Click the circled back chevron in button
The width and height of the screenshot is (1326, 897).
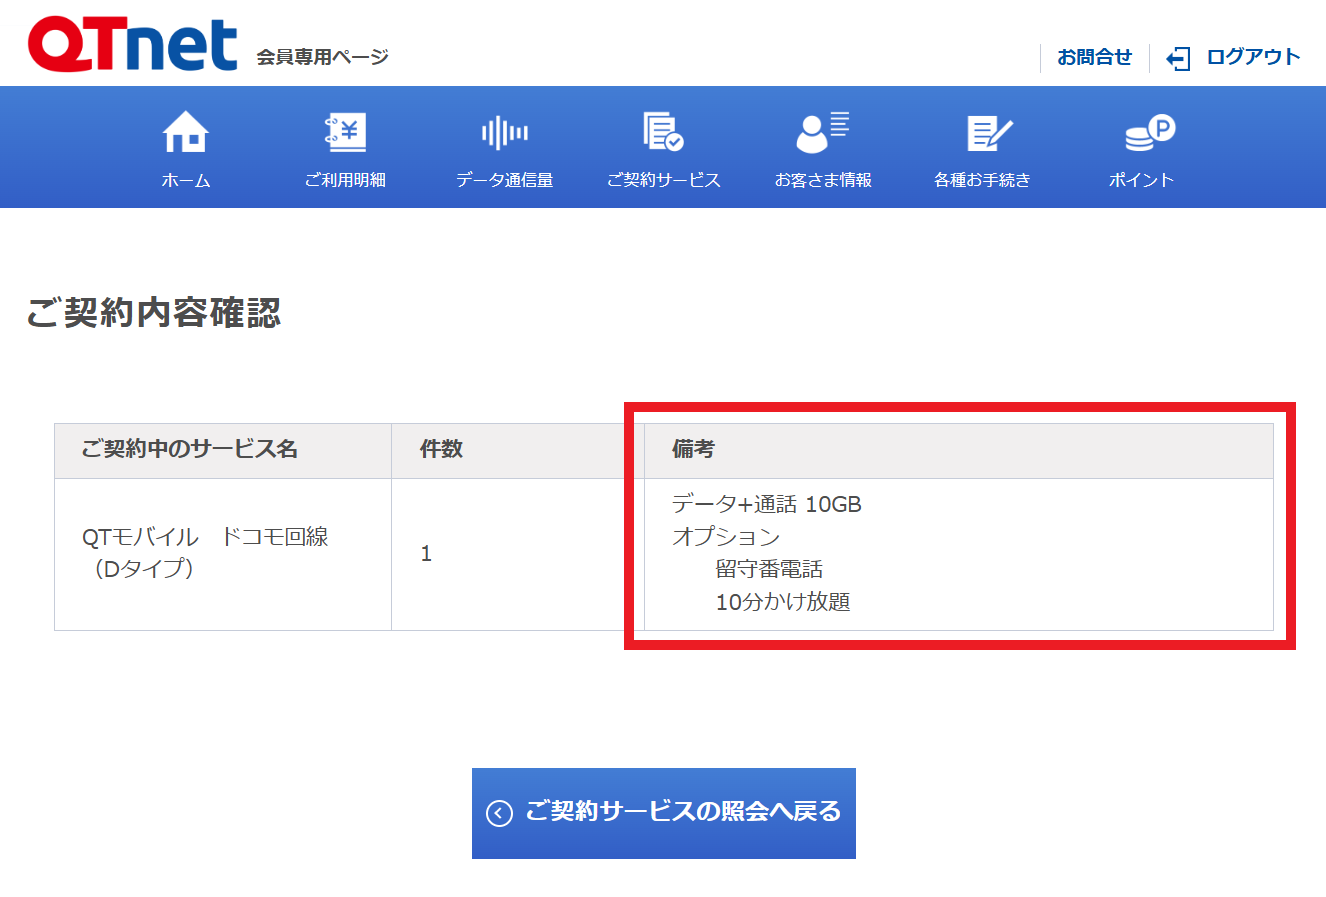point(499,813)
